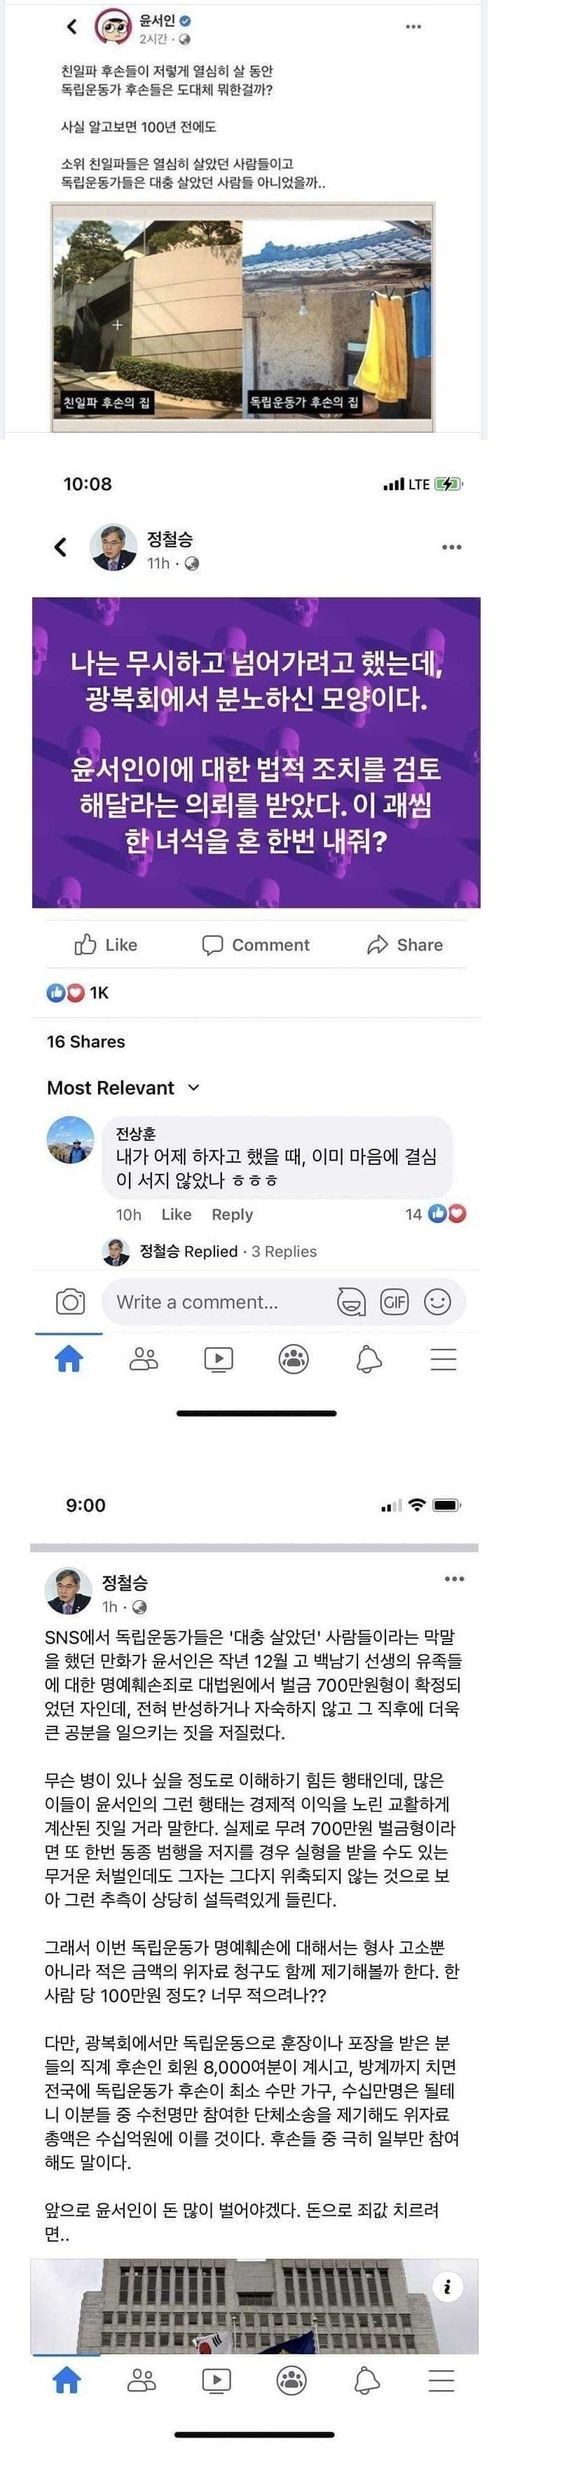Open the camera icon beside comment box
Image resolution: width=564 pixels, height=2481 pixels.
click(70, 1302)
